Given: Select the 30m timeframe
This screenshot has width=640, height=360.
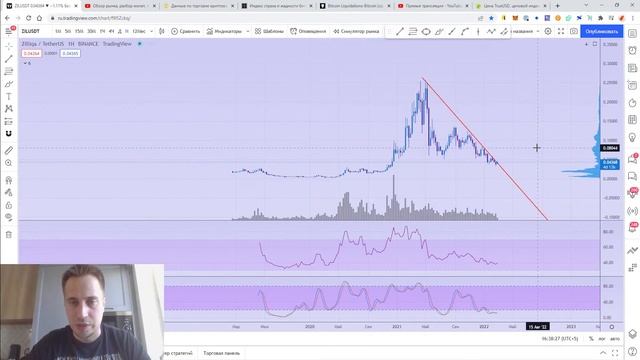Looking at the screenshot, I should tap(91, 31).
